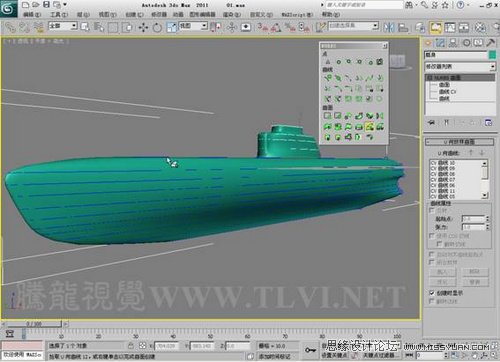The width and height of the screenshot is (500, 362).
Task: Activate the Select and Rotate tool
Action: tap(157, 27)
